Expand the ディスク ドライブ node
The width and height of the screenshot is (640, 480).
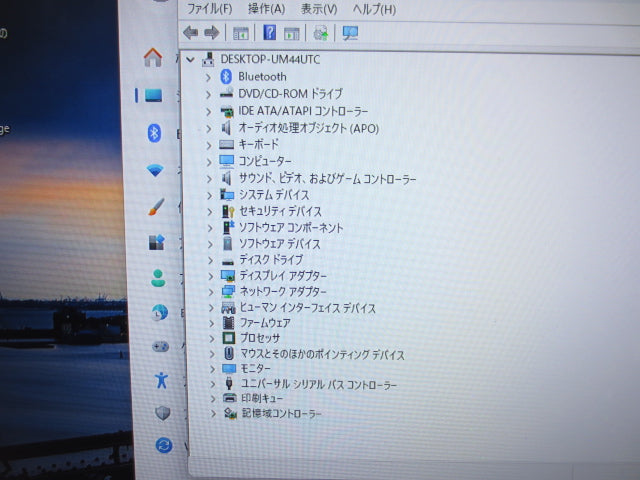[x=210, y=260]
